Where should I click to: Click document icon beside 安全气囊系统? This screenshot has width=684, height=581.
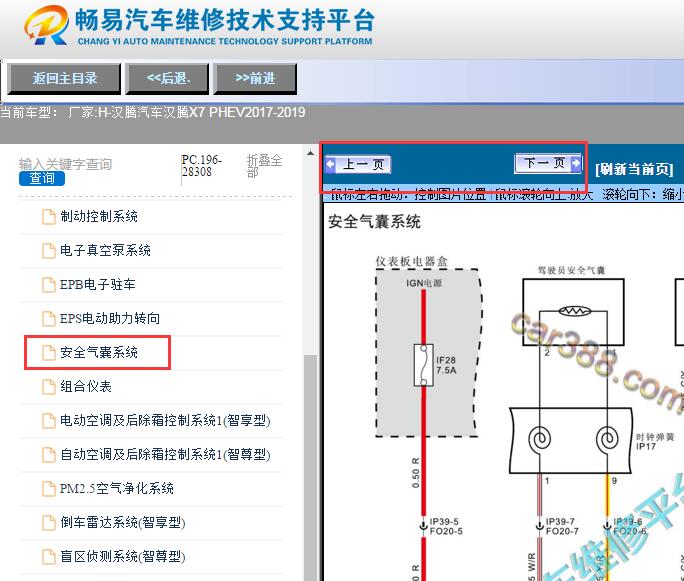point(48,353)
